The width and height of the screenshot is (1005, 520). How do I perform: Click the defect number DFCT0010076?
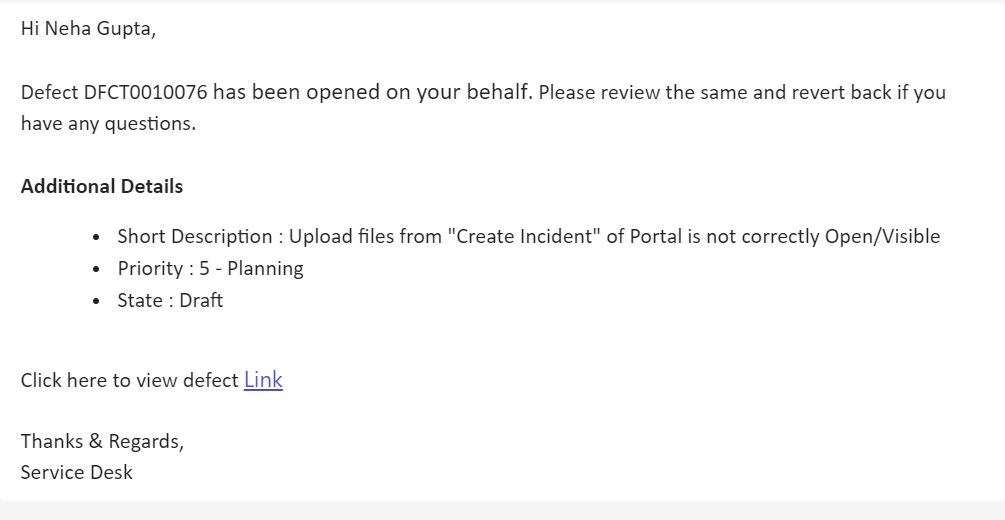click(x=146, y=93)
